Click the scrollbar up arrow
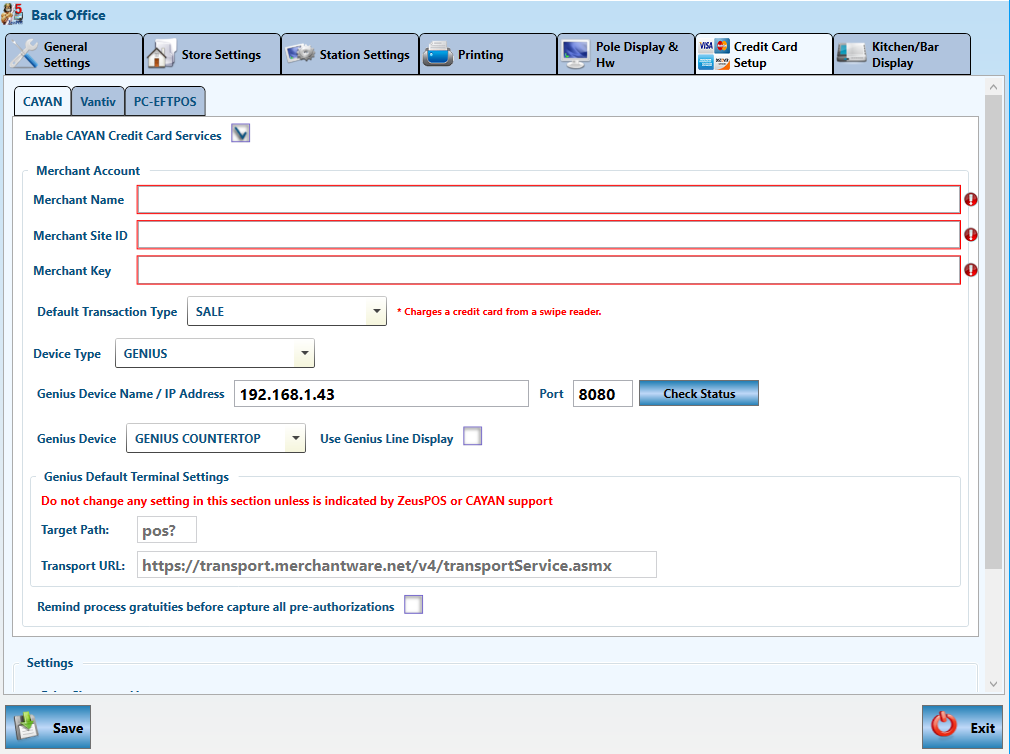This screenshot has width=1010, height=754. pyautogui.click(x=993, y=86)
